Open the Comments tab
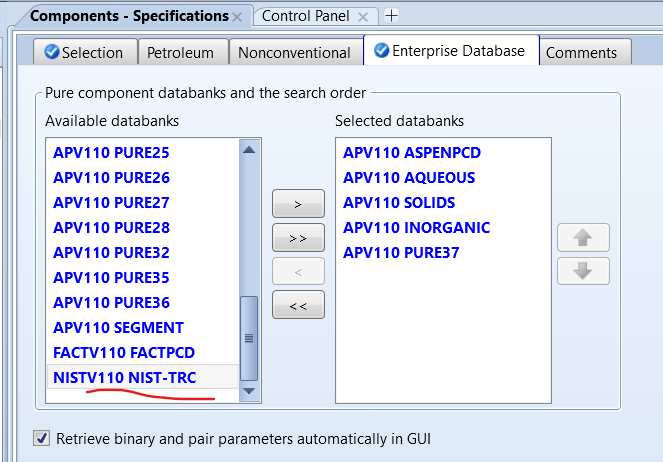Screen dimensions: 663x462 (x=582, y=53)
